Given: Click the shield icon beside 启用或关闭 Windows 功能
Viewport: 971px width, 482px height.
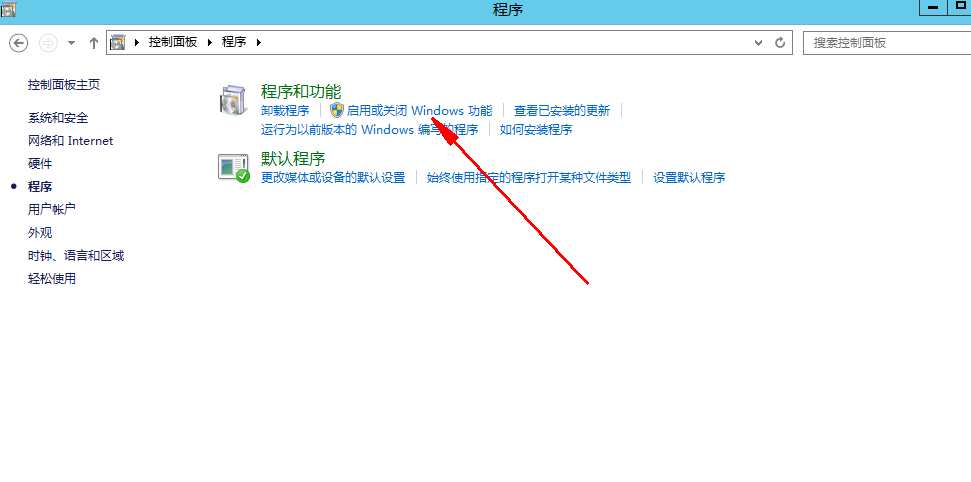Looking at the screenshot, I should 336,110.
